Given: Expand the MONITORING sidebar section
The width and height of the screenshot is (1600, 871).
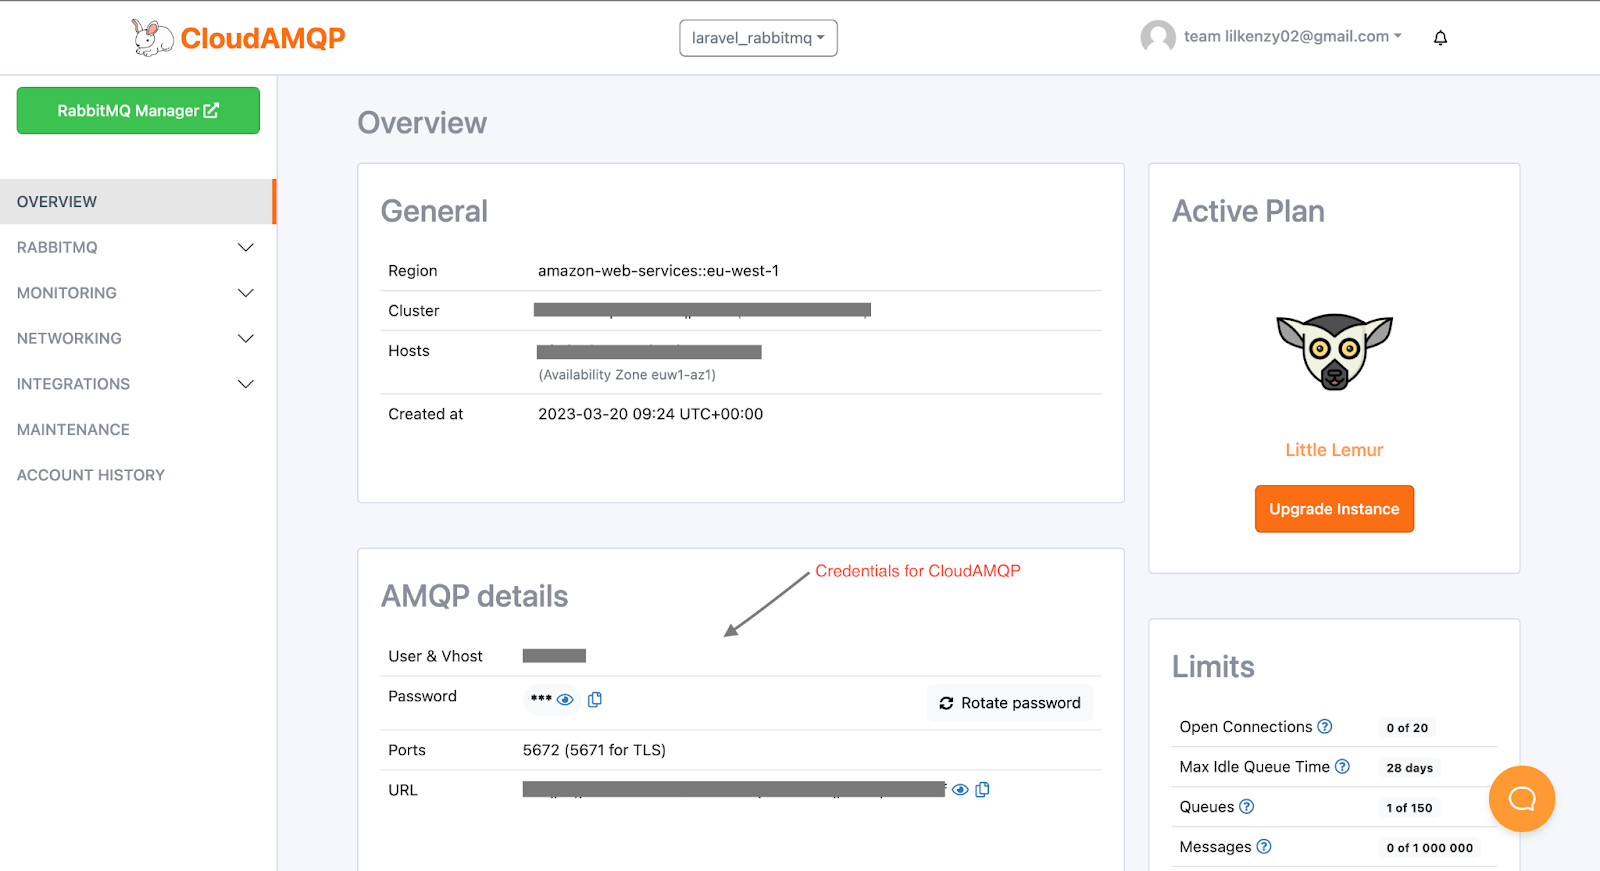Looking at the screenshot, I should coord(138,293).
